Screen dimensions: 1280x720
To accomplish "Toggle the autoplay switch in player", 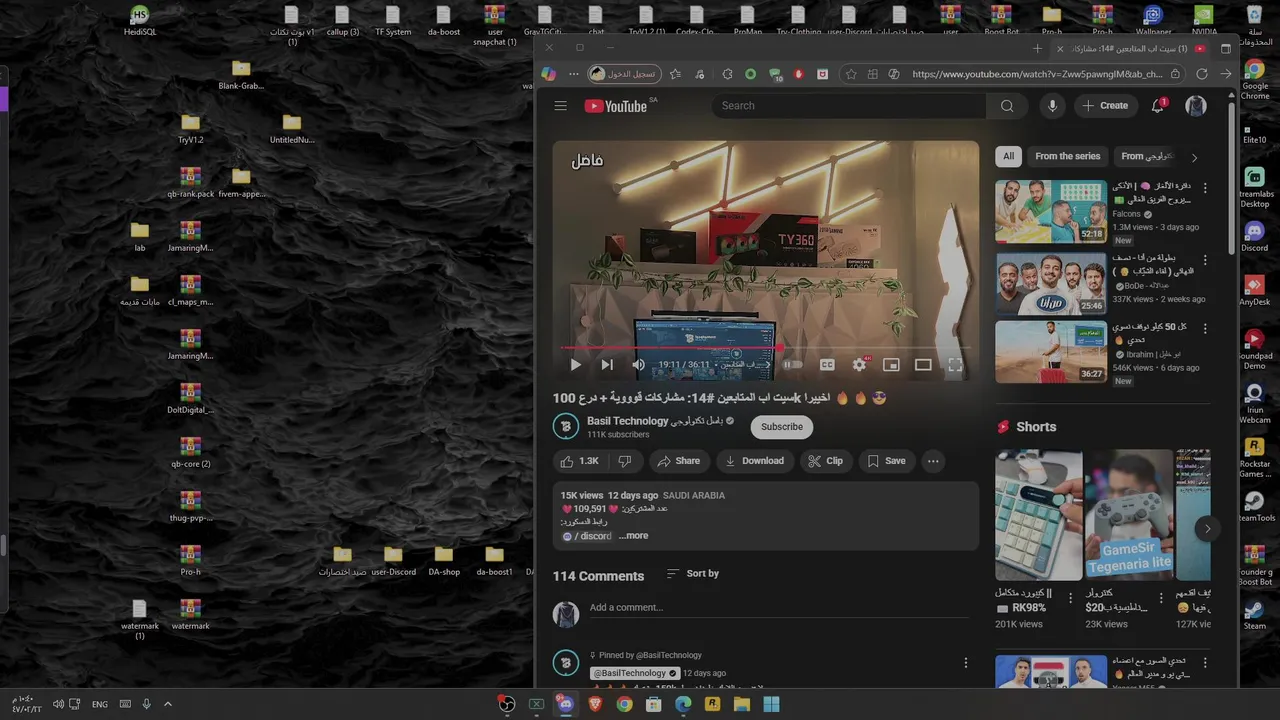I will 793,365.
